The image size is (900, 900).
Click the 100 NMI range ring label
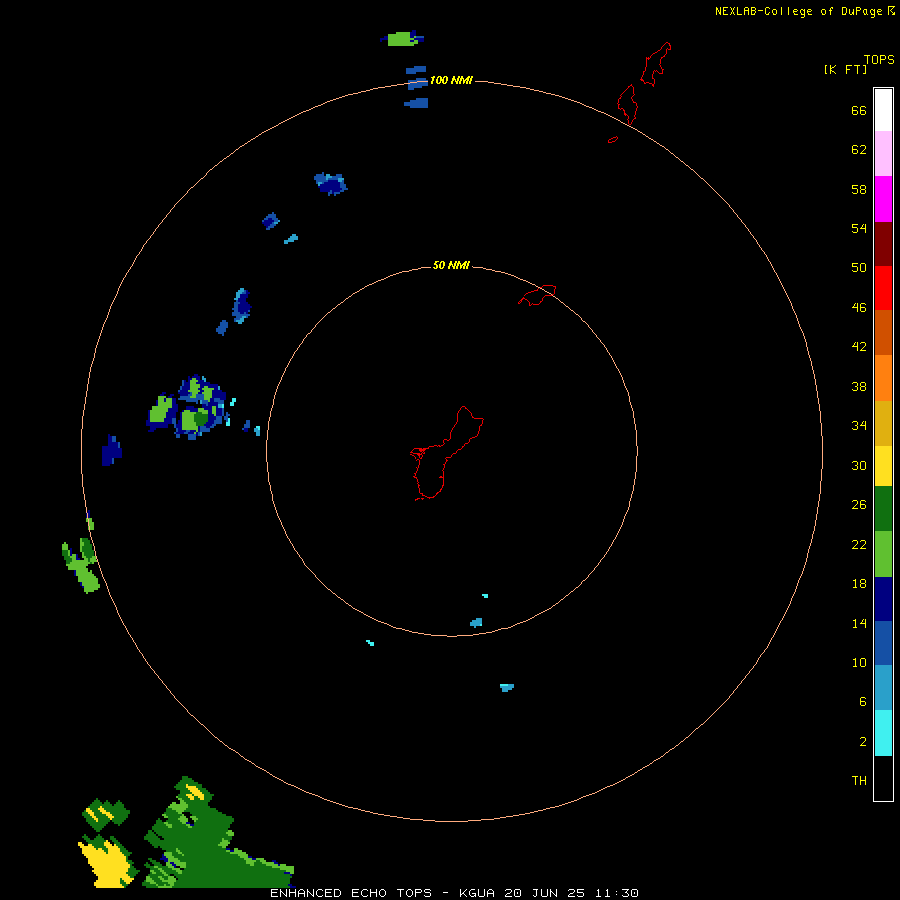(451, 80)
